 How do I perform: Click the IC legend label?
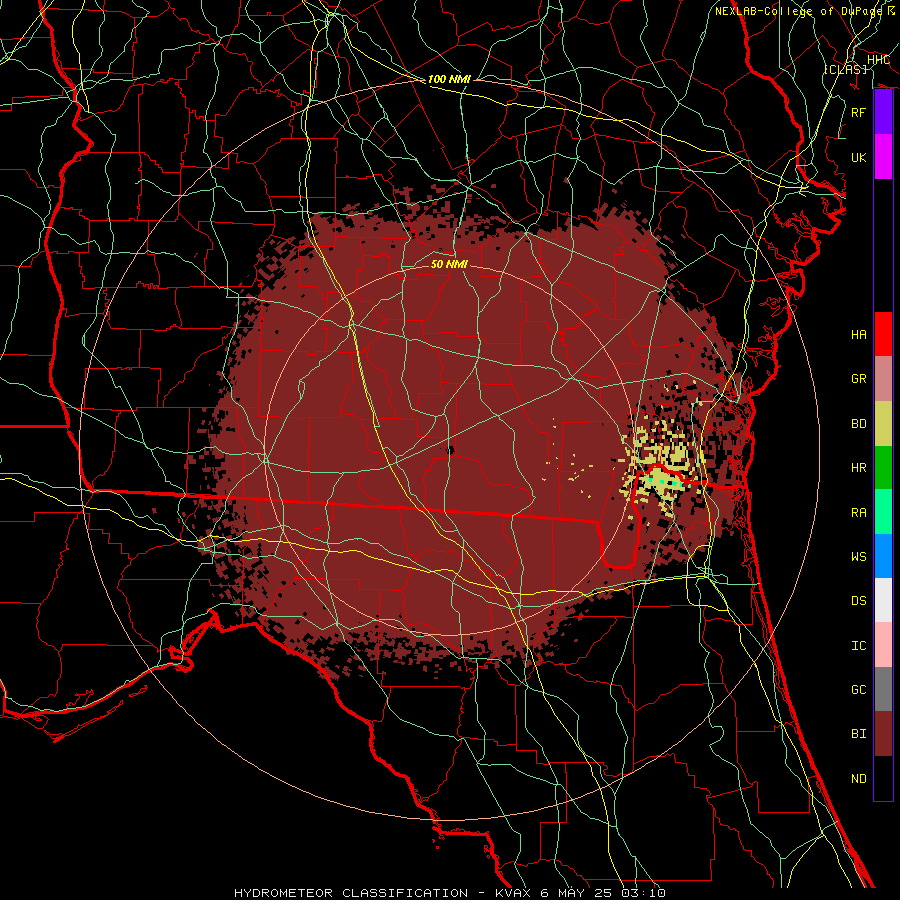pos(859,646)
